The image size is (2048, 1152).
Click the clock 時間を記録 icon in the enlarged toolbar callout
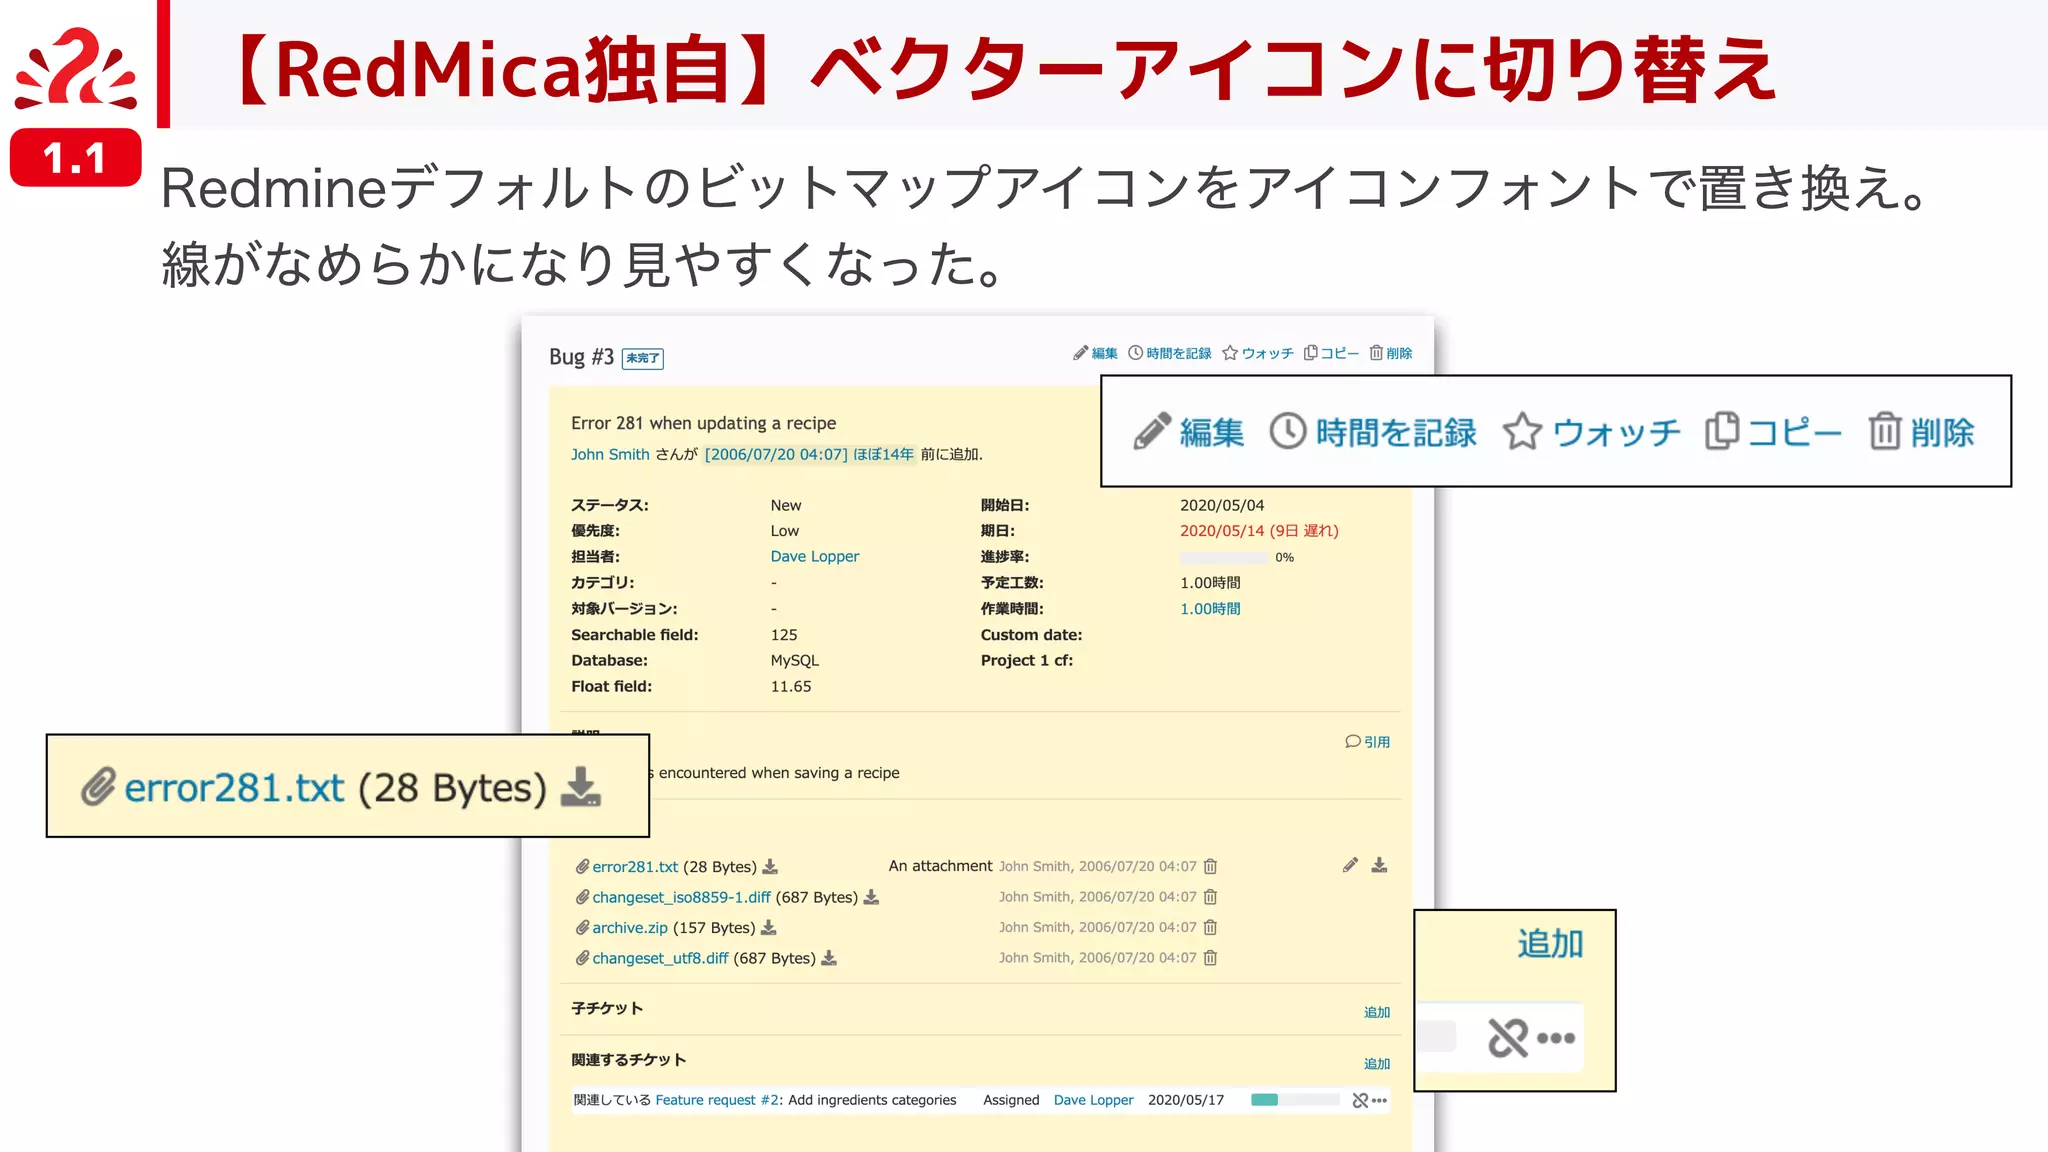click(x=1288, y=432)
